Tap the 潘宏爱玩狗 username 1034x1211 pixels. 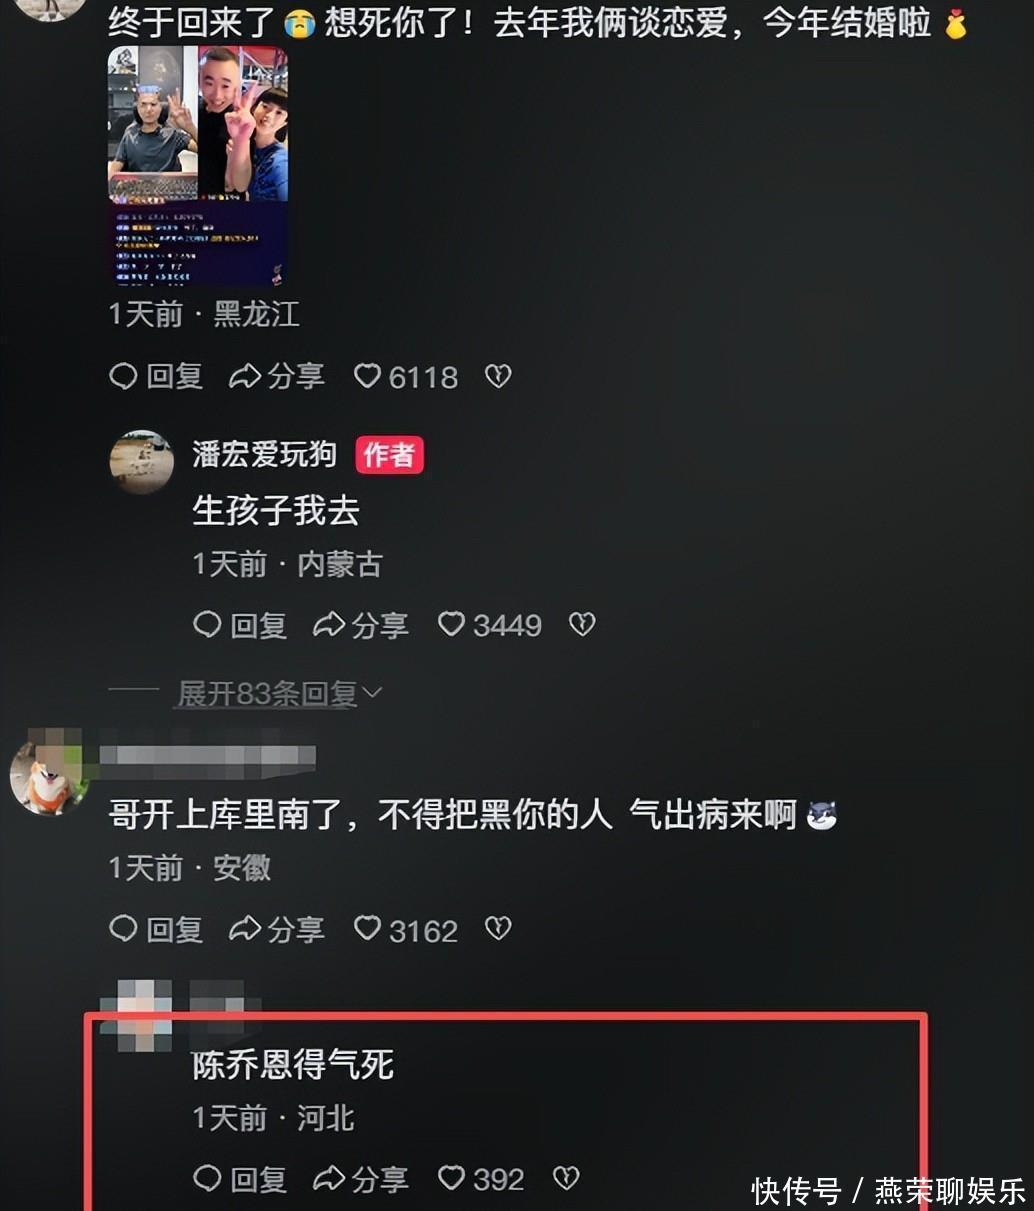(264, 454)
